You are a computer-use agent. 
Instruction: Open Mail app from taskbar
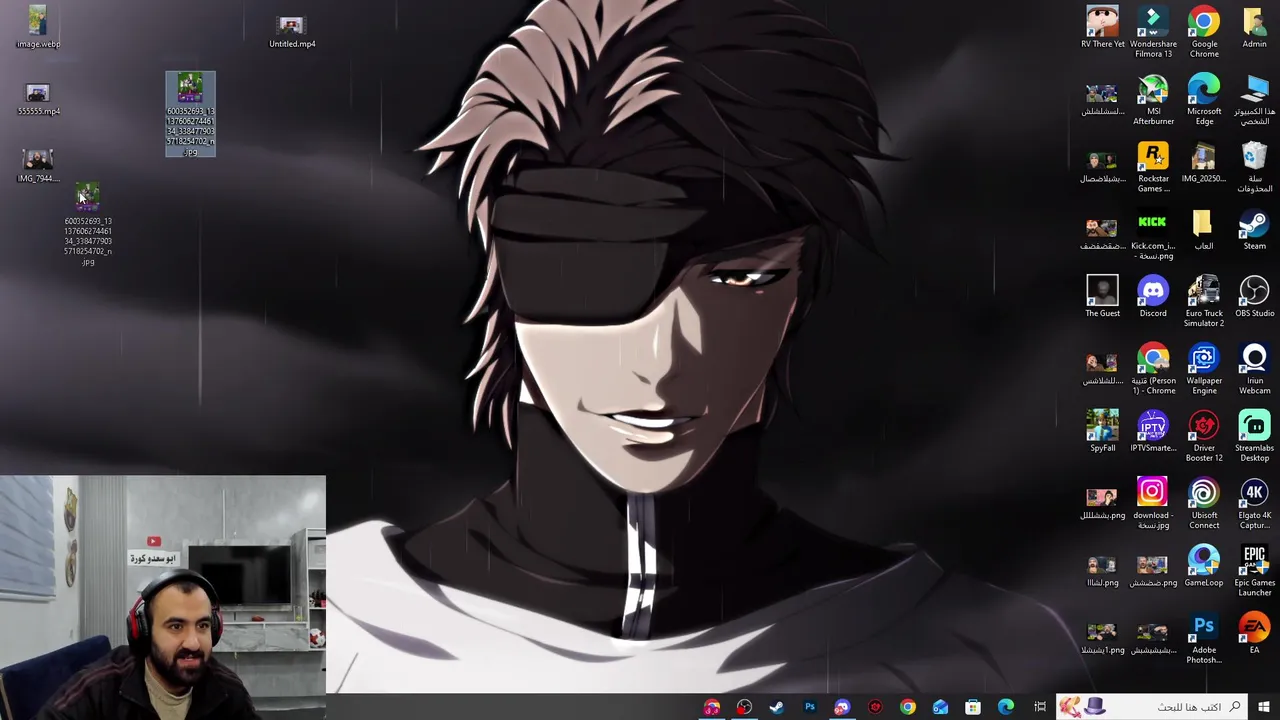point(940,707)
